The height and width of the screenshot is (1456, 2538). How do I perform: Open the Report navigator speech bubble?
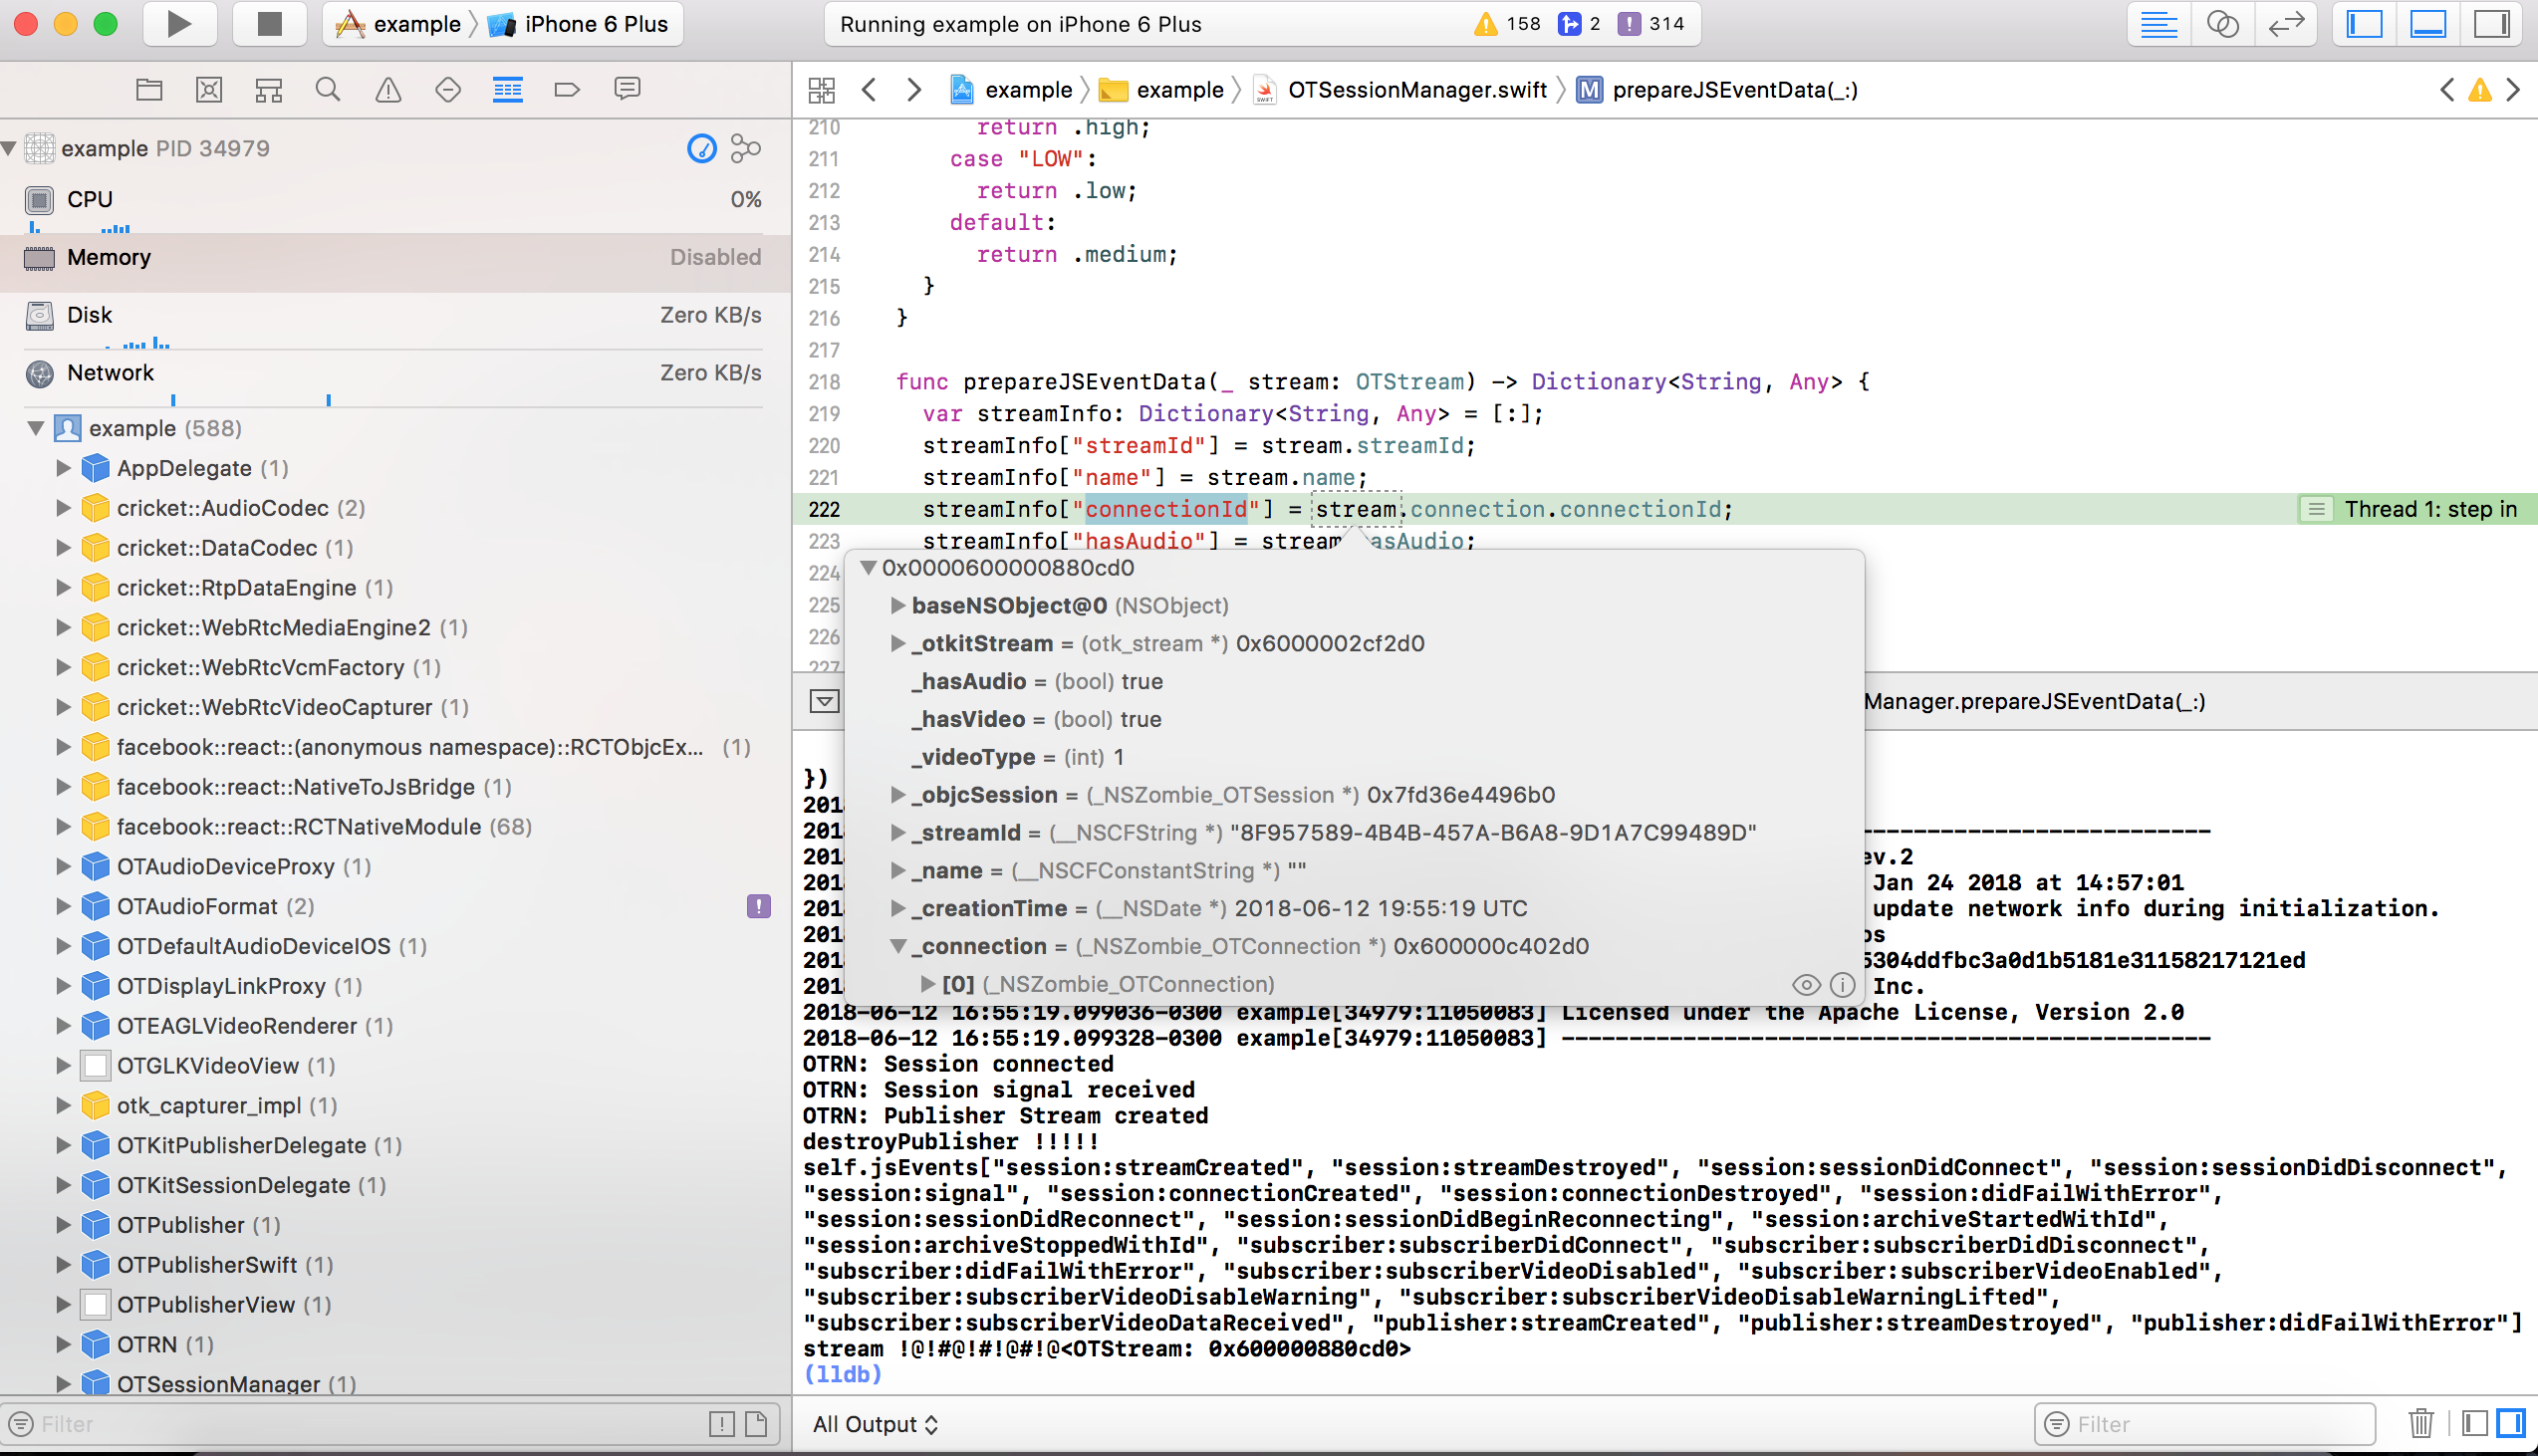[x=626, y=88]
